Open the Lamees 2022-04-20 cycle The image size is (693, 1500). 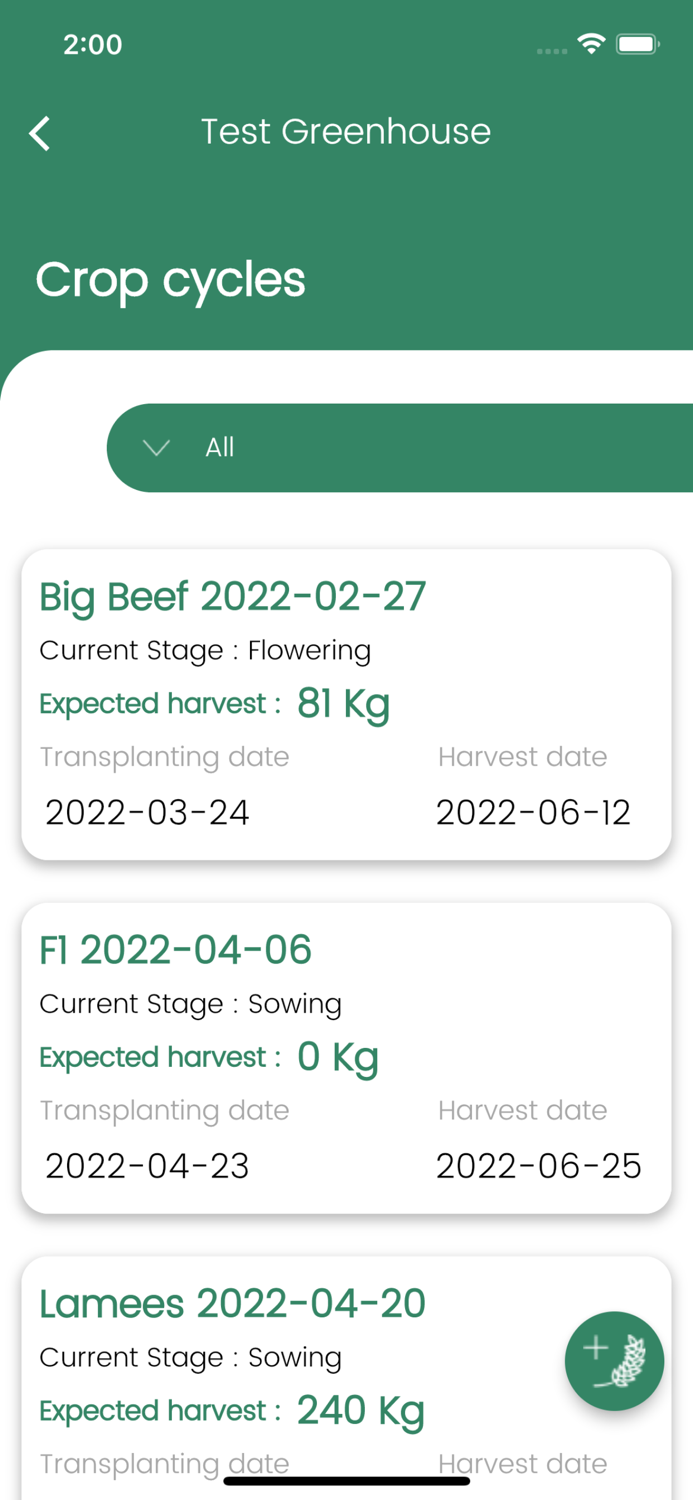(232, 1304)
